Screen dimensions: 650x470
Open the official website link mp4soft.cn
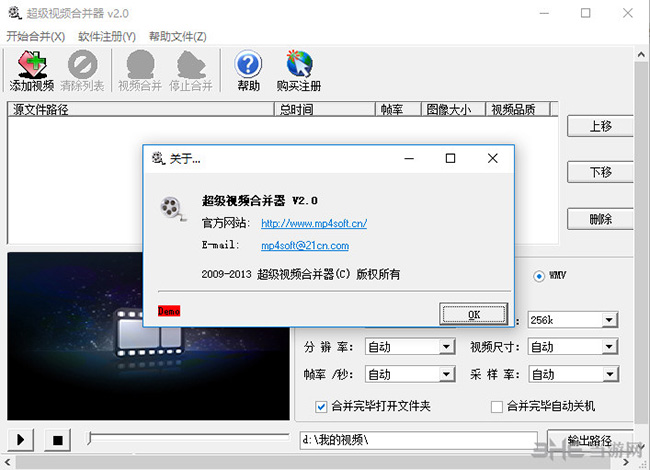314,223
